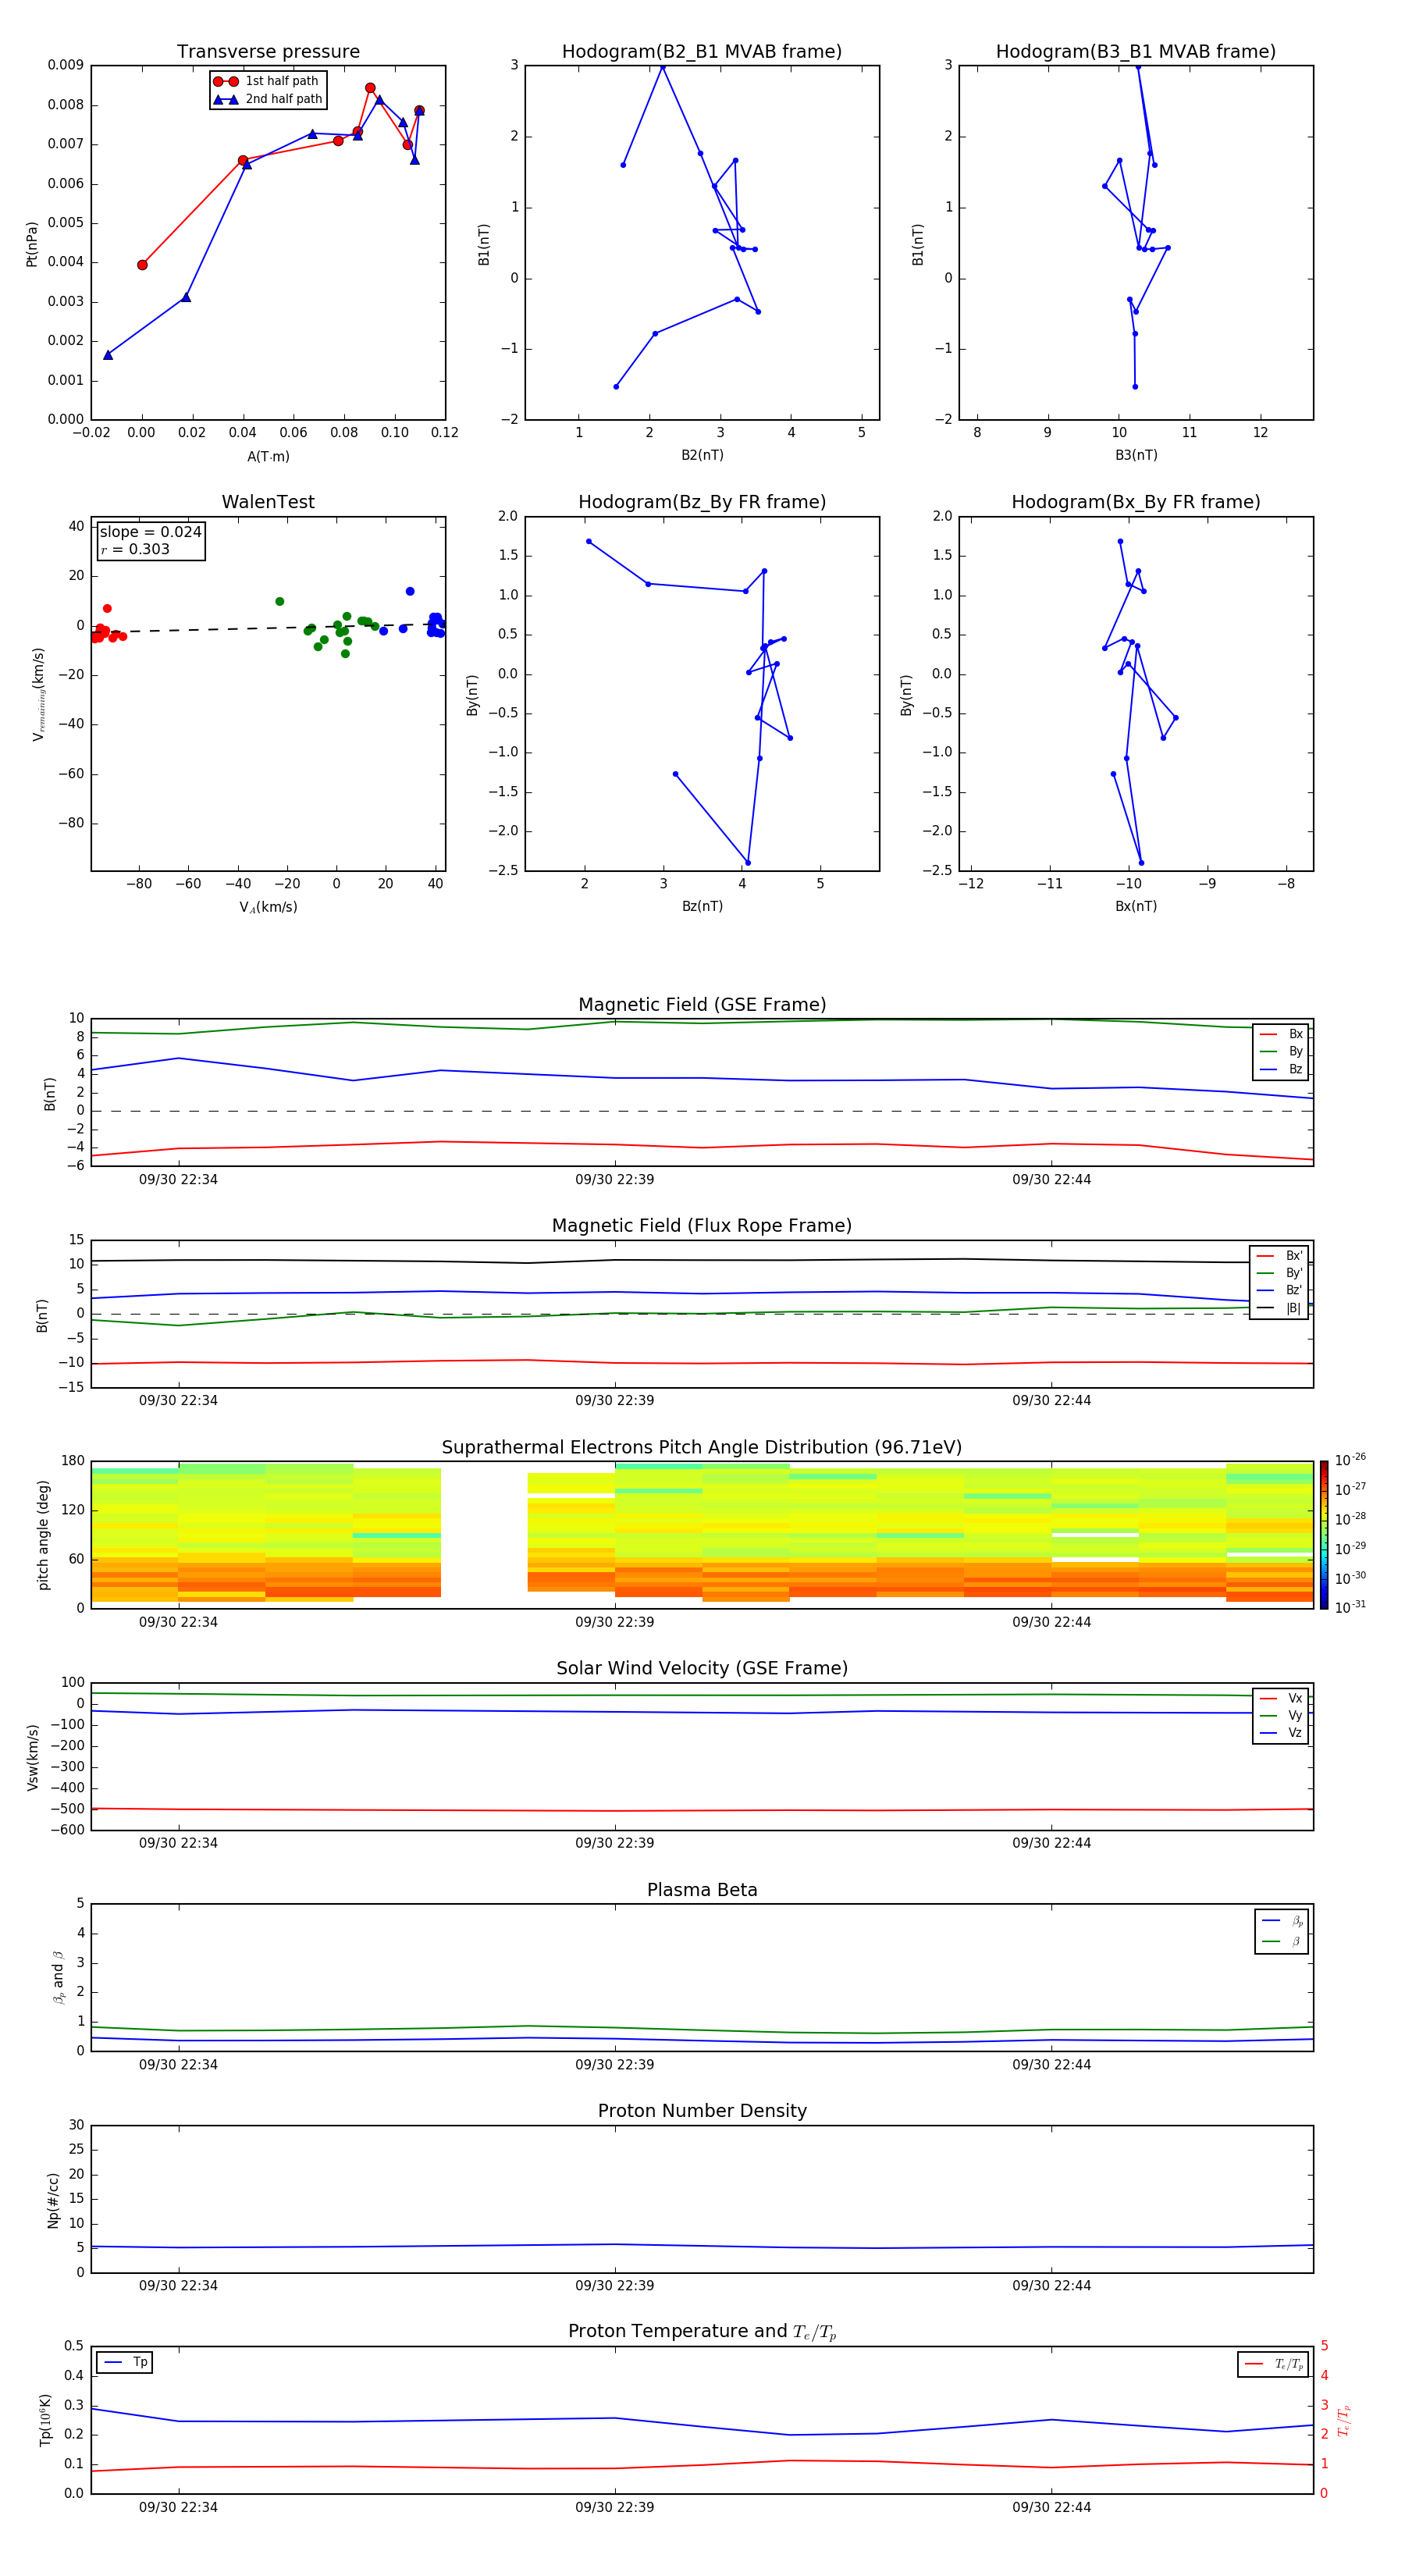Viewport: 1405px width, 2576px height.
Task: Click the 10^-31 colorbar tick label
Action: coord(1350,1607)
